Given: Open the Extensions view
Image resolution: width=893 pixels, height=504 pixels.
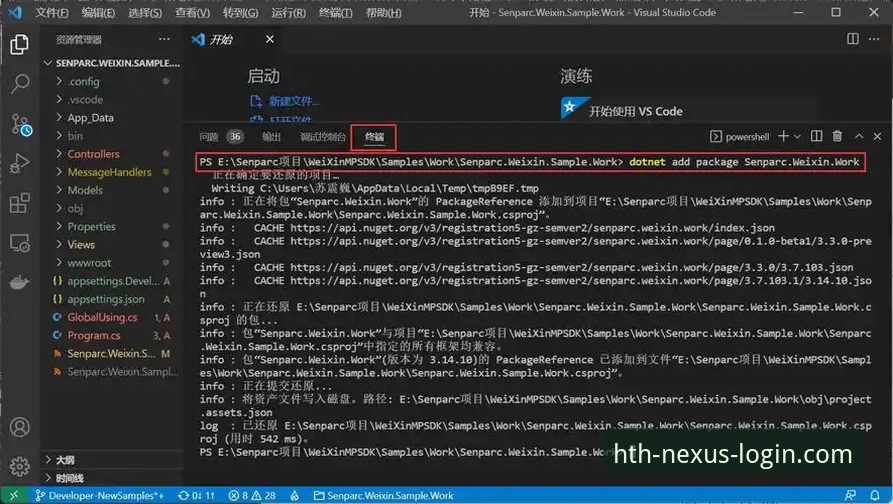Looking at the screenshot, I should (19, 203).
